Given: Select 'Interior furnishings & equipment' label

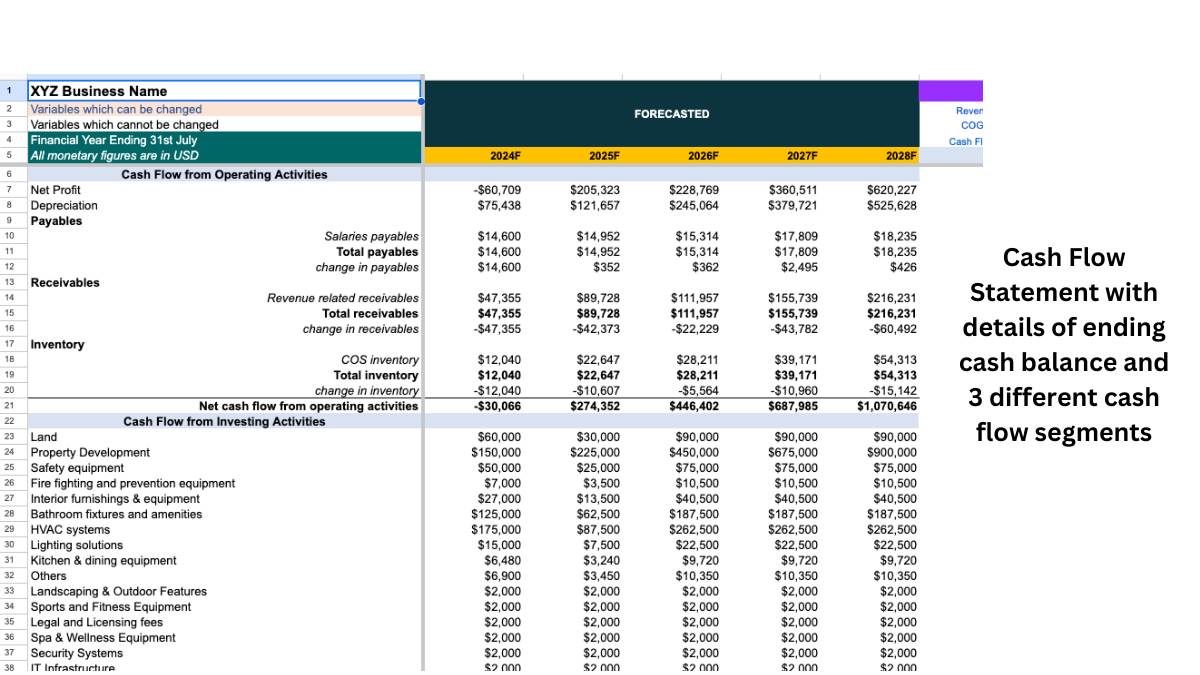Looking at the screenshot, I should pyautogui.click(x=115, y=499).
